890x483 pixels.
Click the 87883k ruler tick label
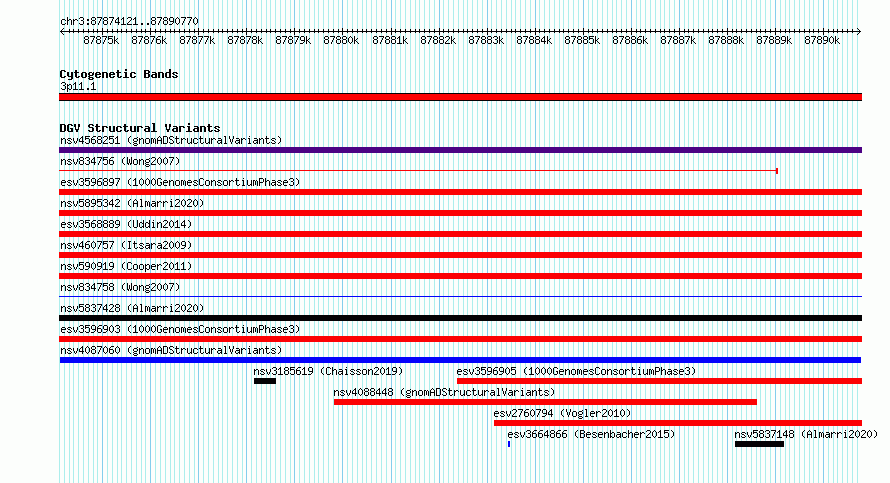point(486,41)
